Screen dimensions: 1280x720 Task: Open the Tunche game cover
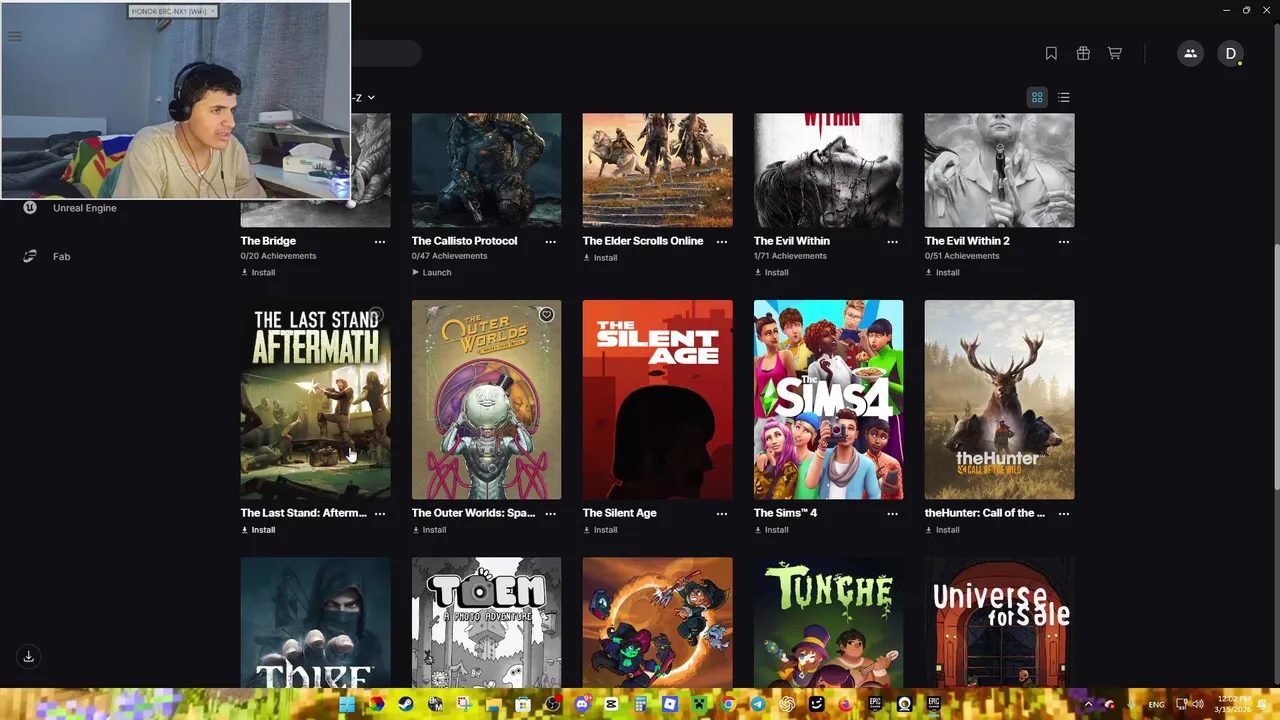click(x=829, y=623)
